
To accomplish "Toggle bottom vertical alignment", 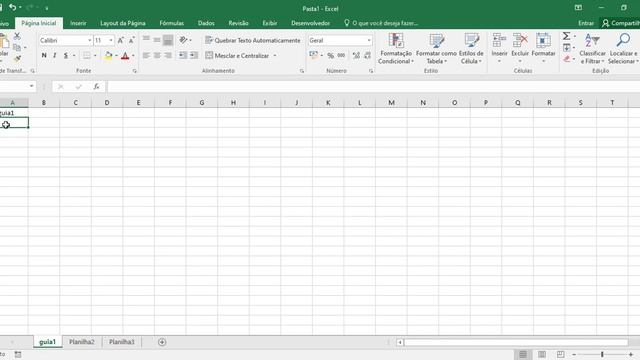I will [x=168, y=40].
